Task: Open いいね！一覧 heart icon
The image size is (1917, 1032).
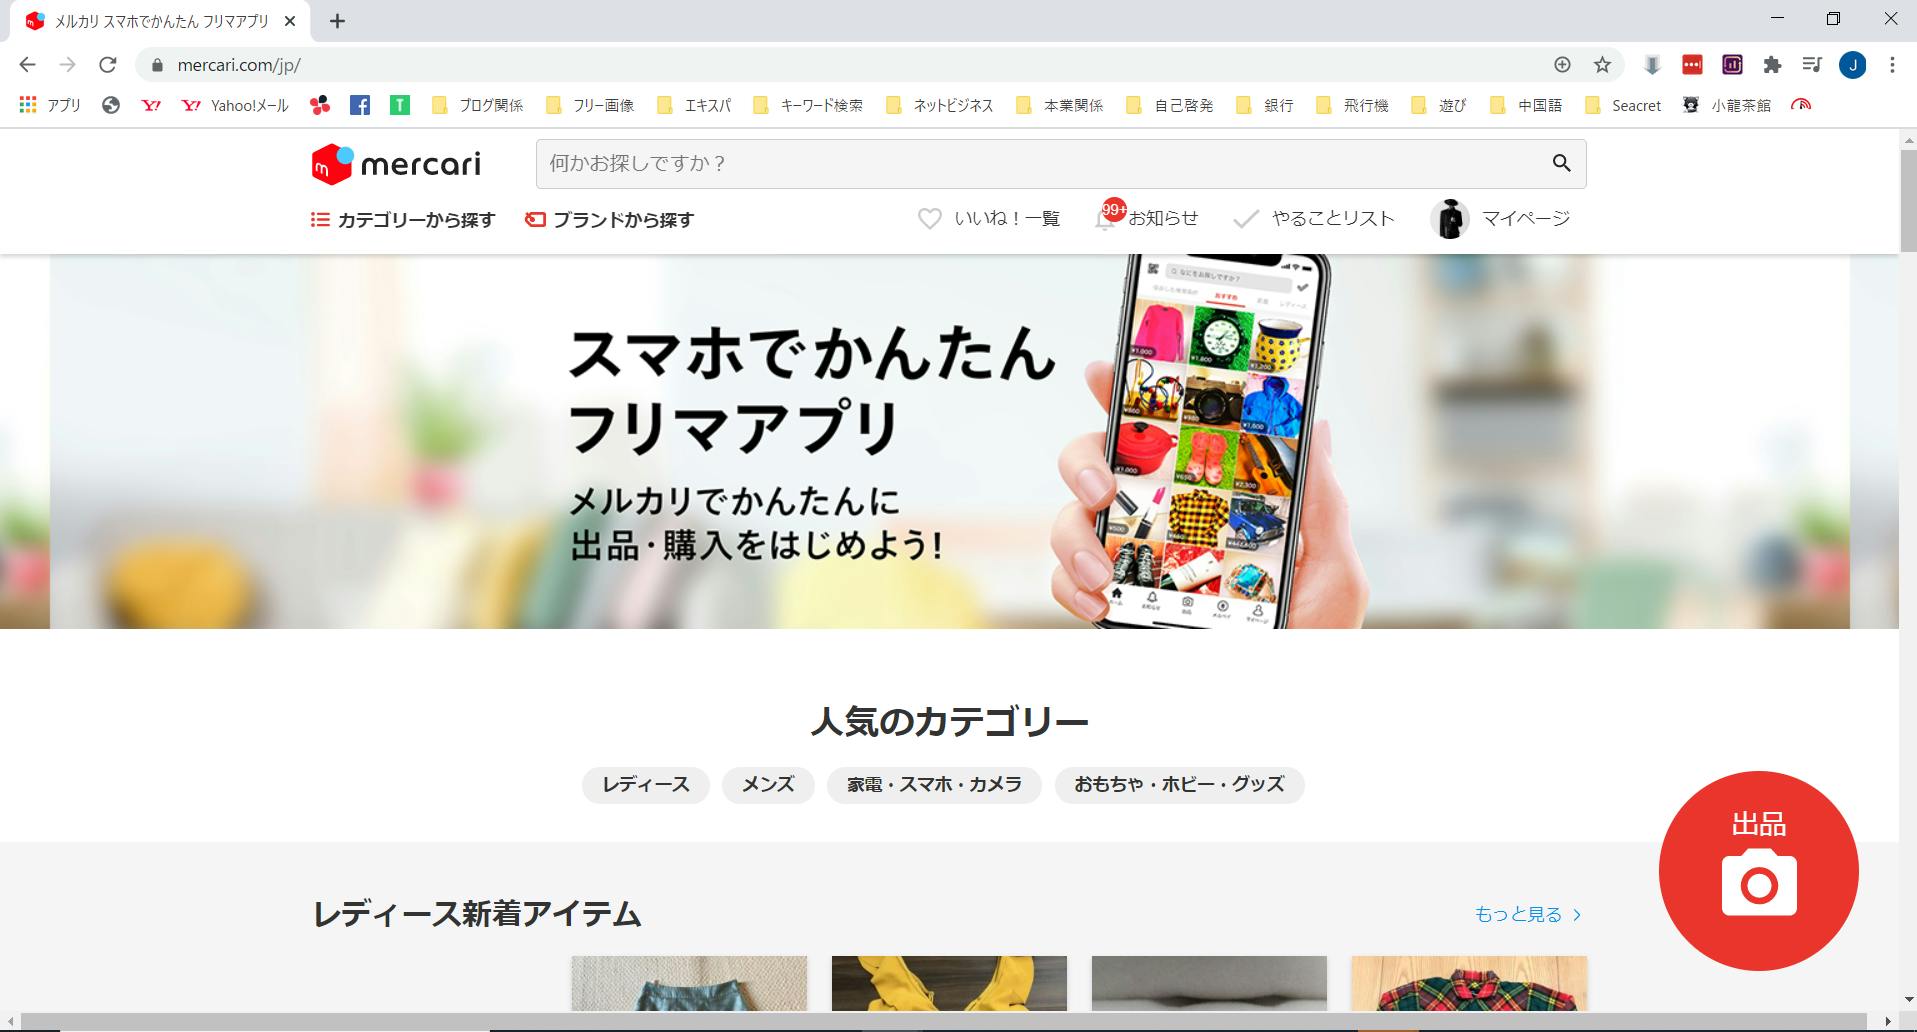Action: coord(929,219)
